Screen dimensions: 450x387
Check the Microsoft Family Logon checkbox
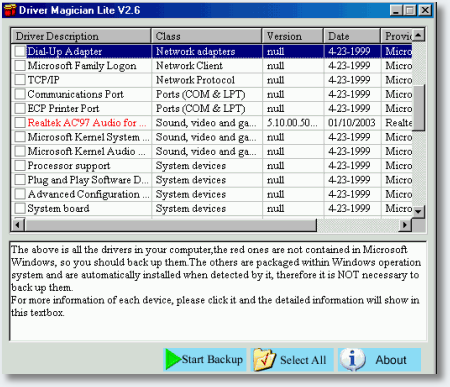20,66
